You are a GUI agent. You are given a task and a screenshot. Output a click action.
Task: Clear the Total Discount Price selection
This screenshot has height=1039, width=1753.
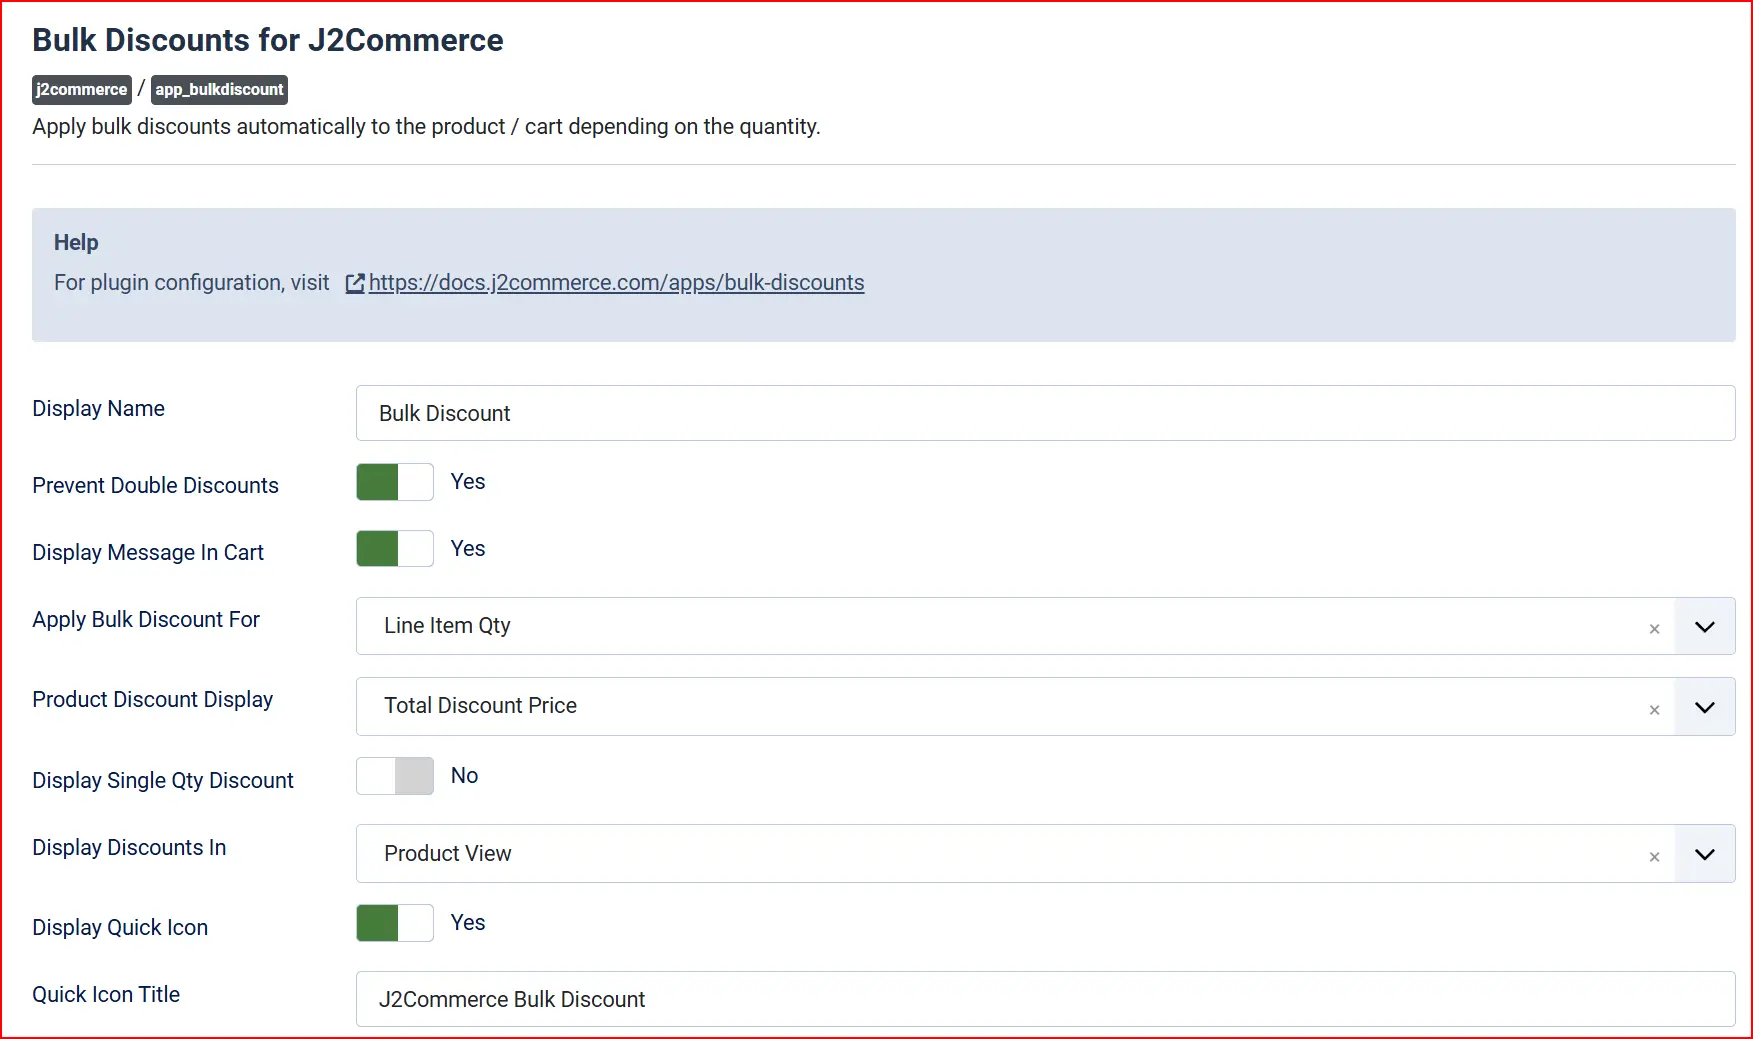(x=1654, y=709)
